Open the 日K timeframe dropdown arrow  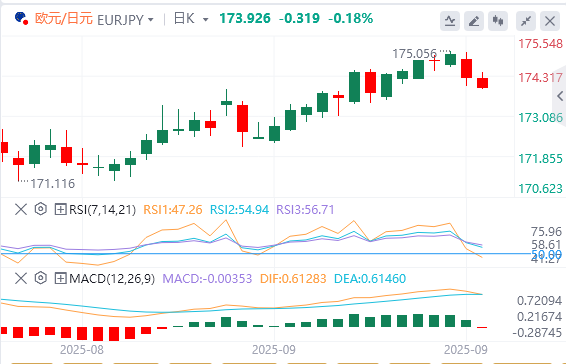(205, 20)
